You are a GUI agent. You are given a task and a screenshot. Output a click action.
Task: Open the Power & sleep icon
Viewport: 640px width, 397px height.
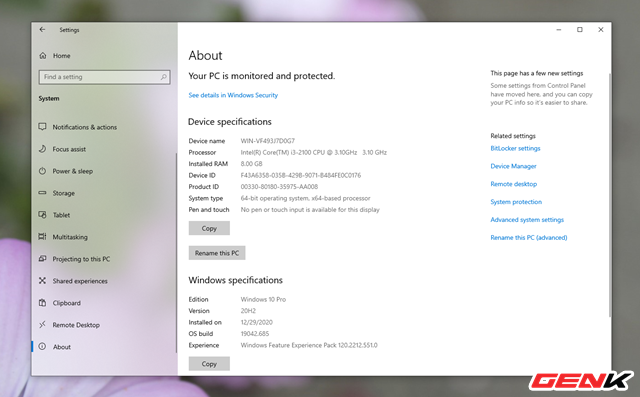click(42, 171)
